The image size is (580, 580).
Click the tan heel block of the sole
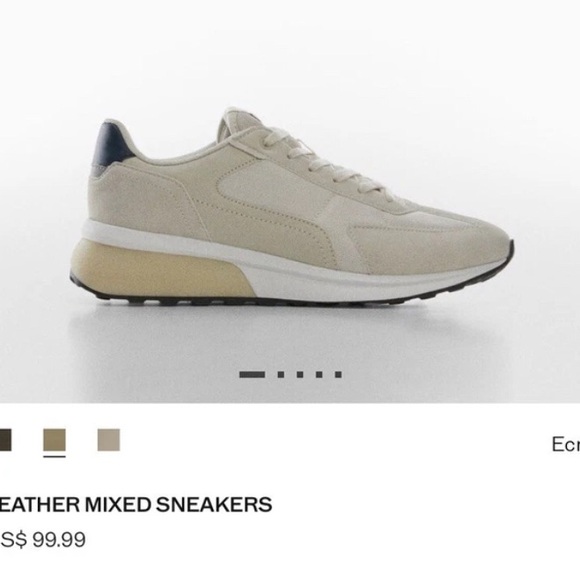click(162, 267)
